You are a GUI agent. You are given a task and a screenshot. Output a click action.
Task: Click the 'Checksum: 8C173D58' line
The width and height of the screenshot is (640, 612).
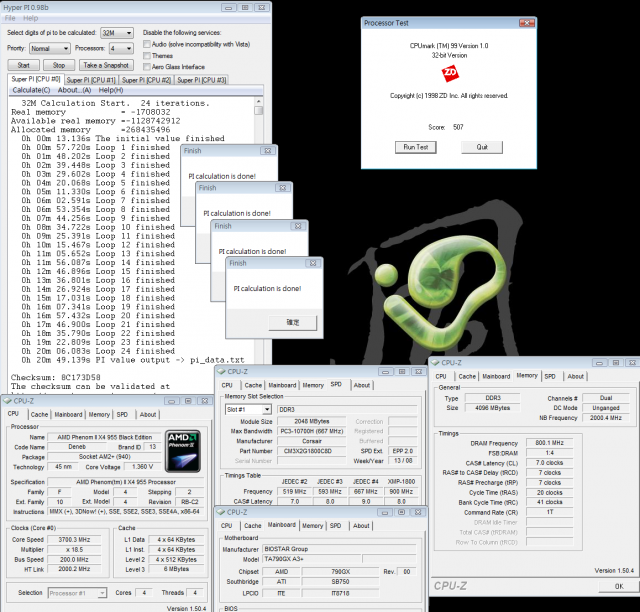coord(56,377)
